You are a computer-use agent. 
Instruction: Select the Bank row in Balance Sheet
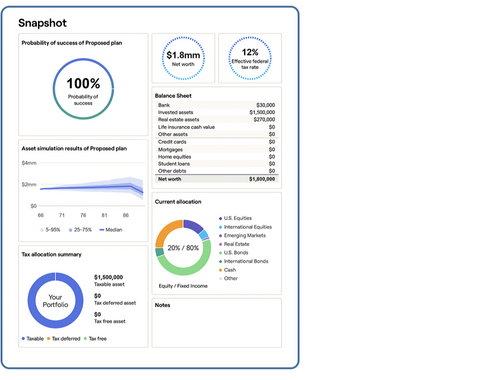(x=217, y=105)
